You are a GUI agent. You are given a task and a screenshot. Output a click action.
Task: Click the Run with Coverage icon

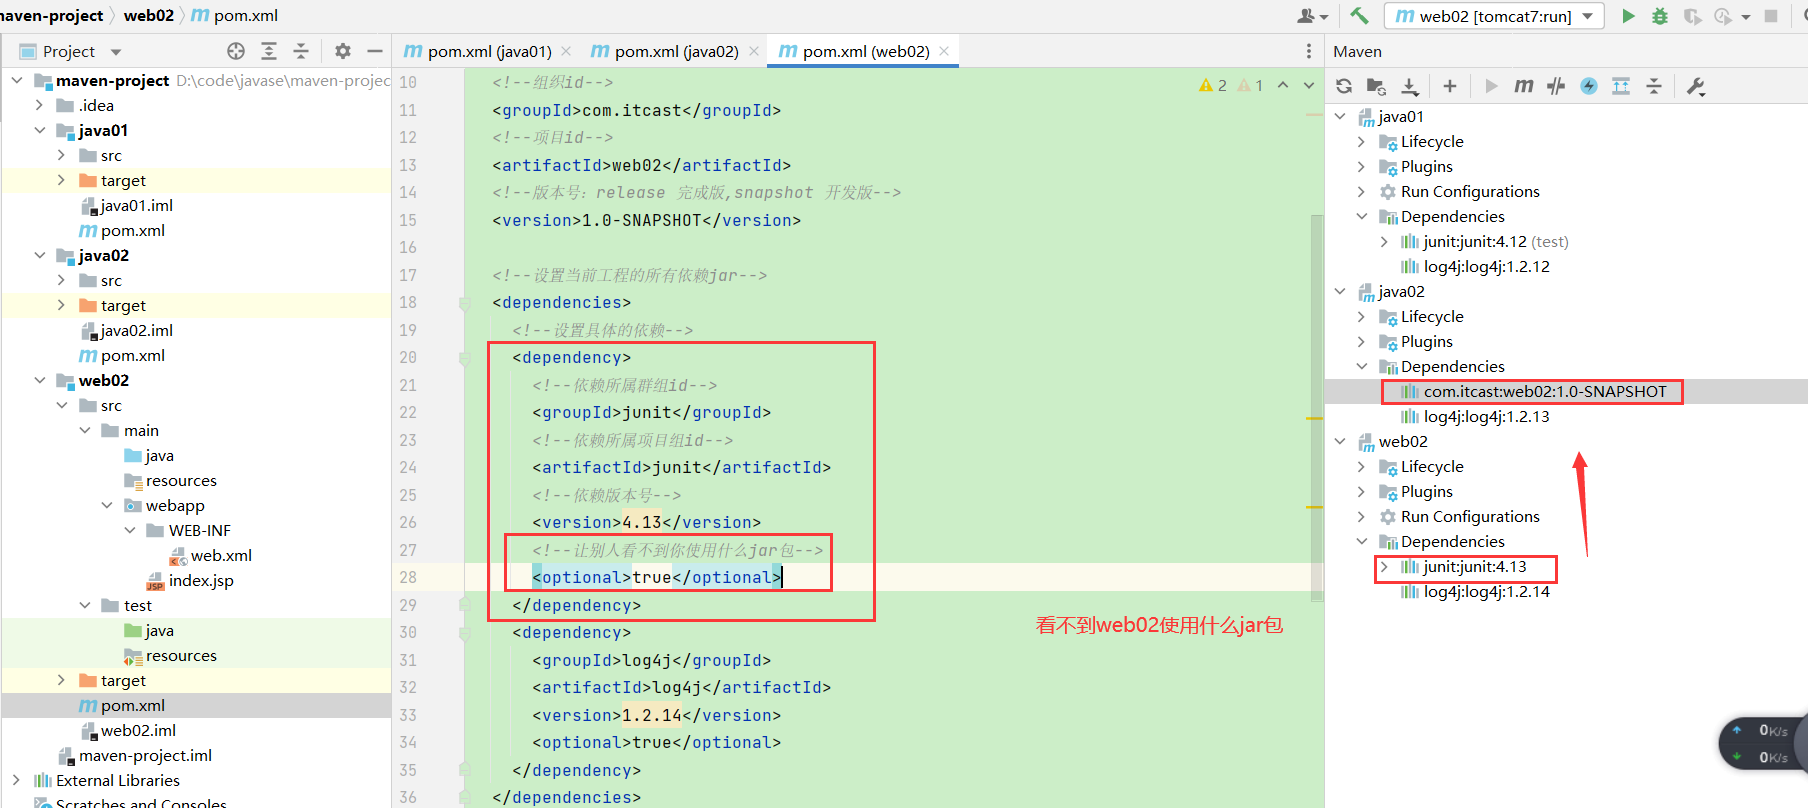point(1692,16)
